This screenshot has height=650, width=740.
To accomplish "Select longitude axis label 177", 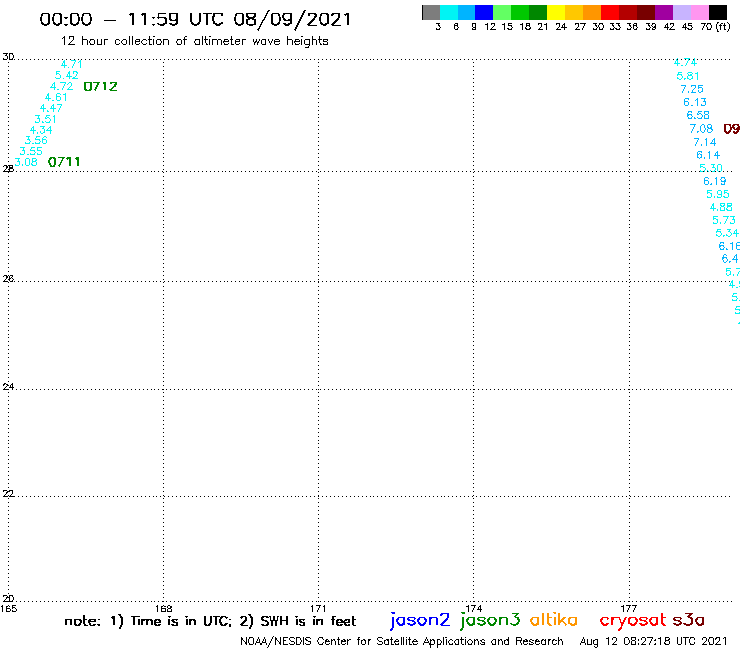I will tap(629, 608).
